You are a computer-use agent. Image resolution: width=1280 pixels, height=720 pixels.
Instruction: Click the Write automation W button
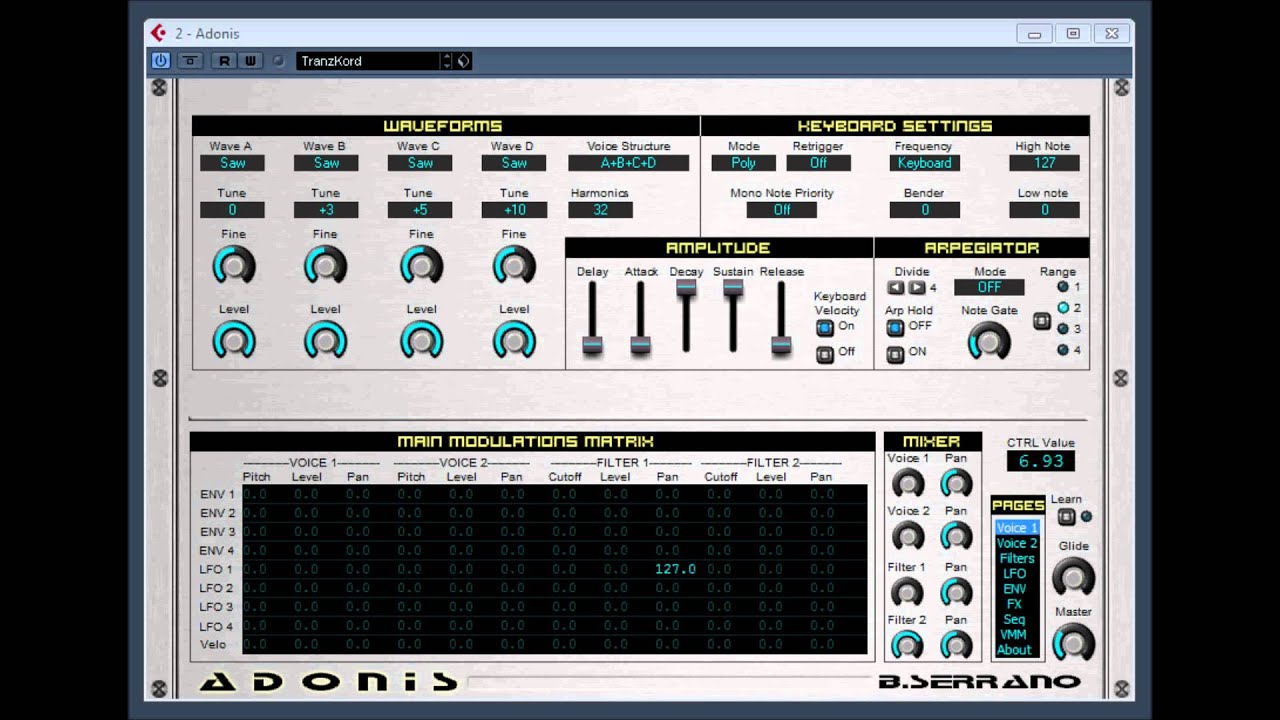(x=250, y=61)
